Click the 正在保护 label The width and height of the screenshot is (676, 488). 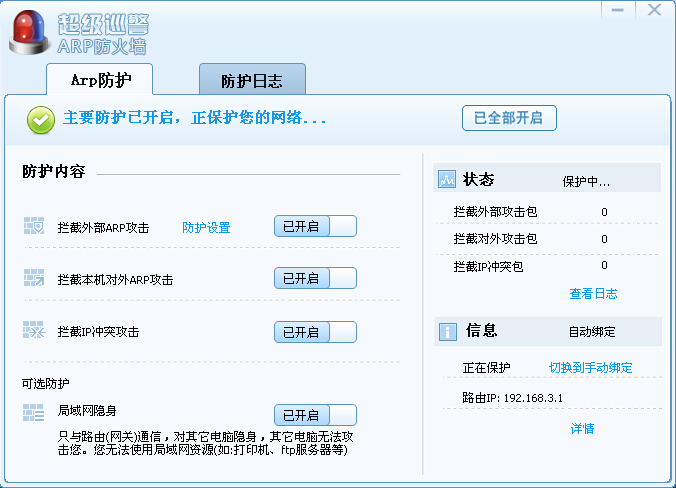486,367
